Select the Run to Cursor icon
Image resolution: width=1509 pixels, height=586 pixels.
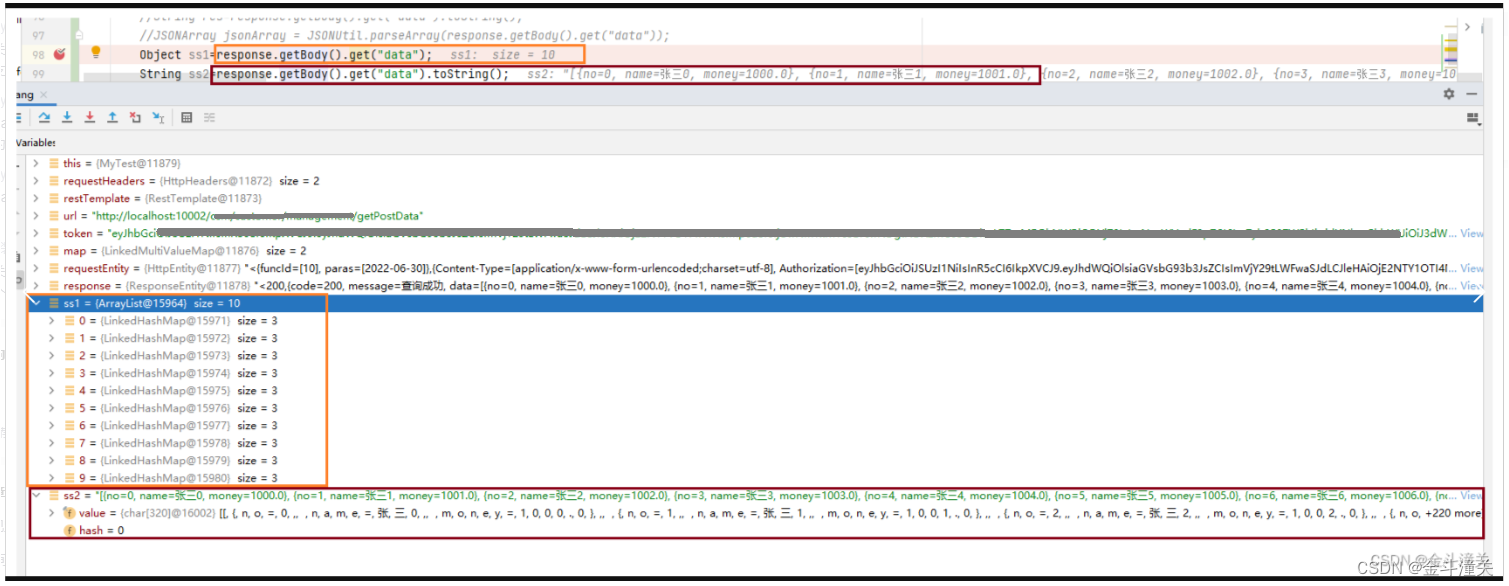coord(158,117)
